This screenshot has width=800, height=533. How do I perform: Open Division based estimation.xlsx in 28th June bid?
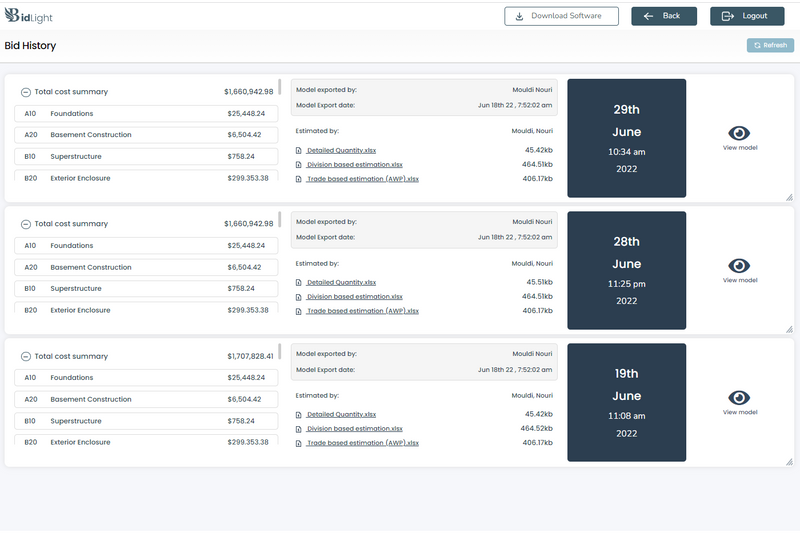tap(355, 297)
